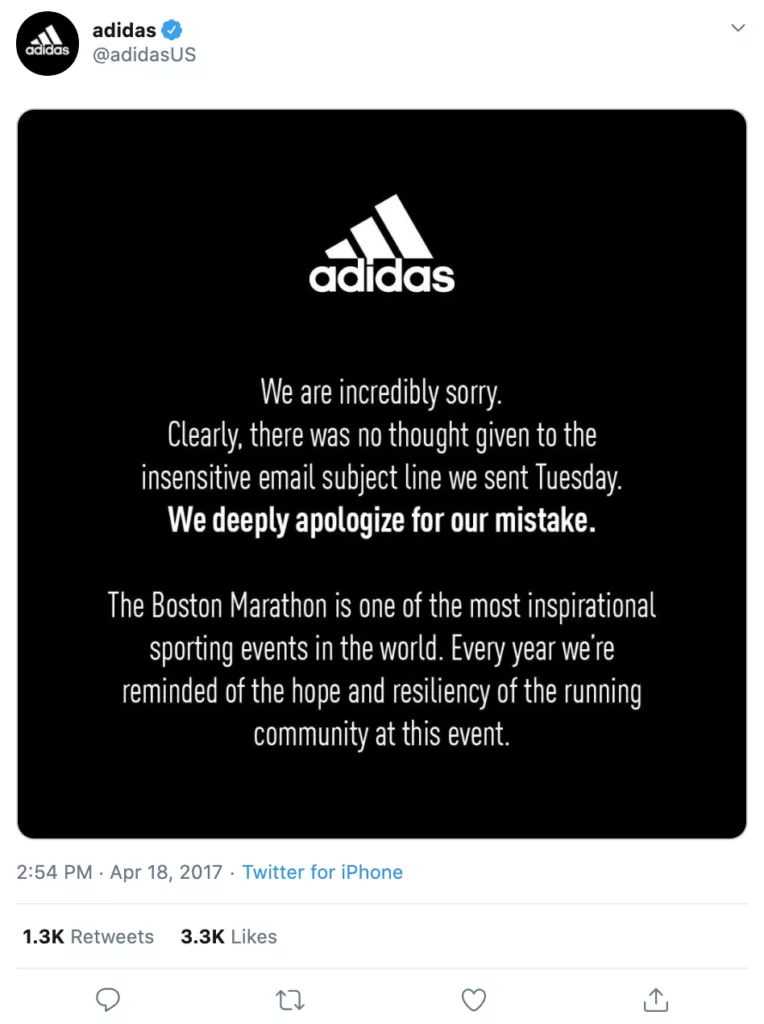The image size is (764, 1024).
Task: Click the 2:54 PM timestamp
Action: coord(54,872)
